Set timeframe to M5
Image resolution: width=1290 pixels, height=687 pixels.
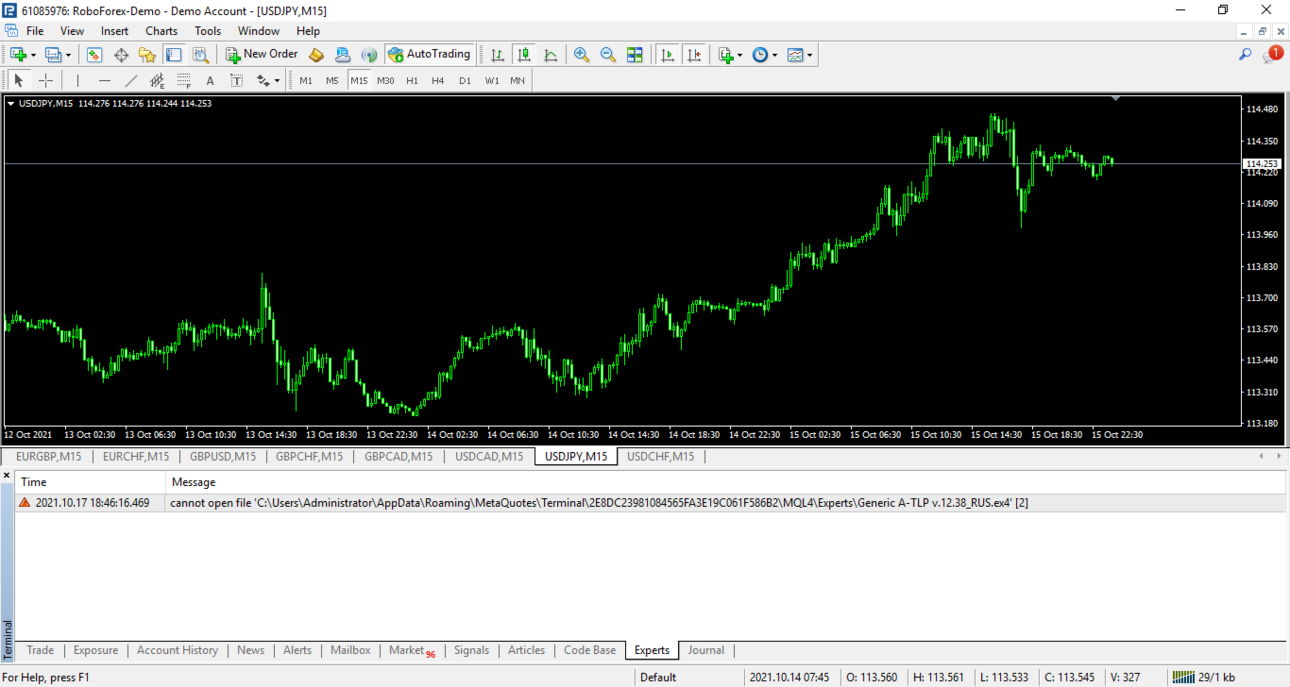coord(332,80)
